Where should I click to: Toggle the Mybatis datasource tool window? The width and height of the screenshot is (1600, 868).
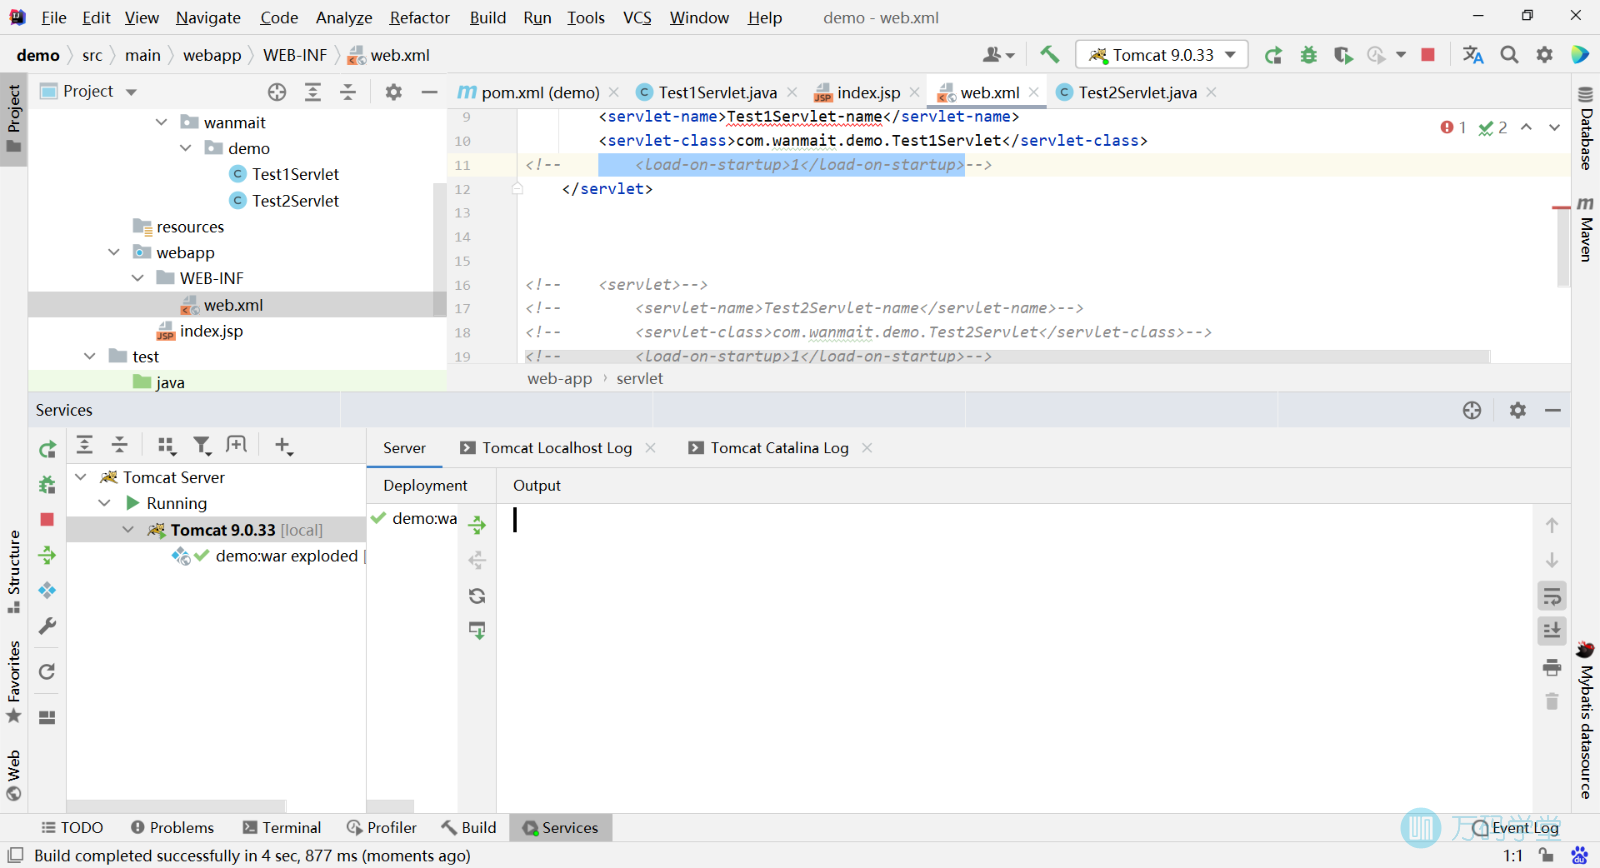click(1586, 720)
